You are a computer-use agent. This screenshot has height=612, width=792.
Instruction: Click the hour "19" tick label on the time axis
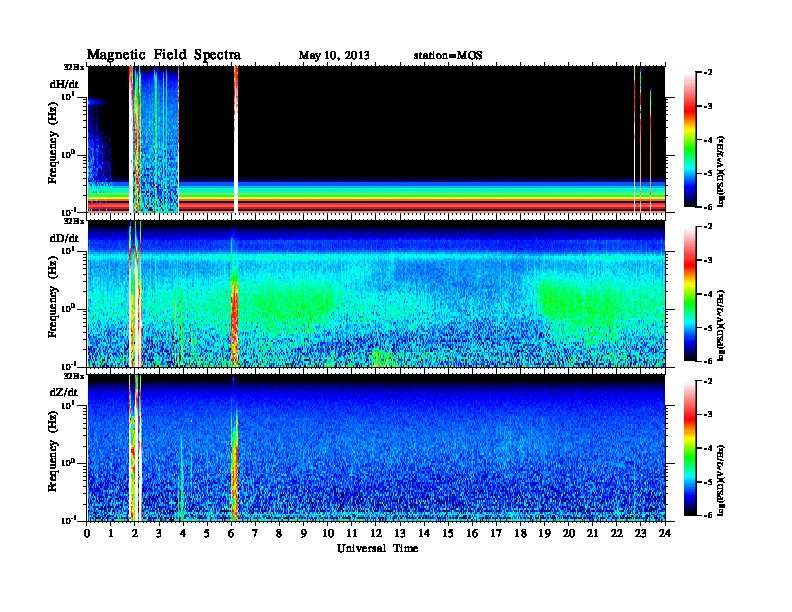click(x=544, y=533)
